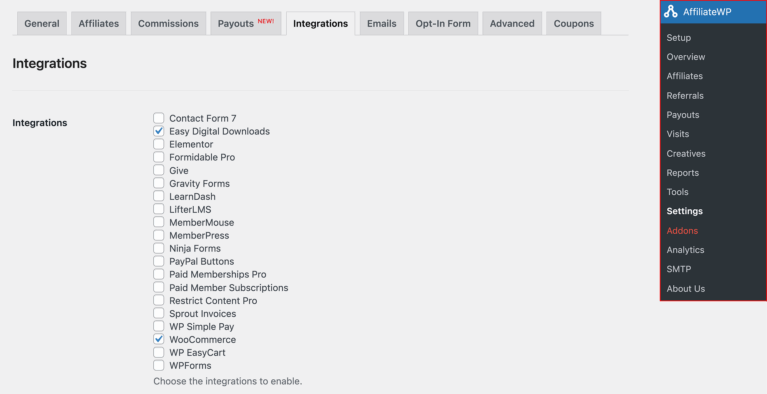Image resolution: width=767 pixels, height=394 pixels.
Task: Open the Creatives menu item
Action: coord(686,153)
